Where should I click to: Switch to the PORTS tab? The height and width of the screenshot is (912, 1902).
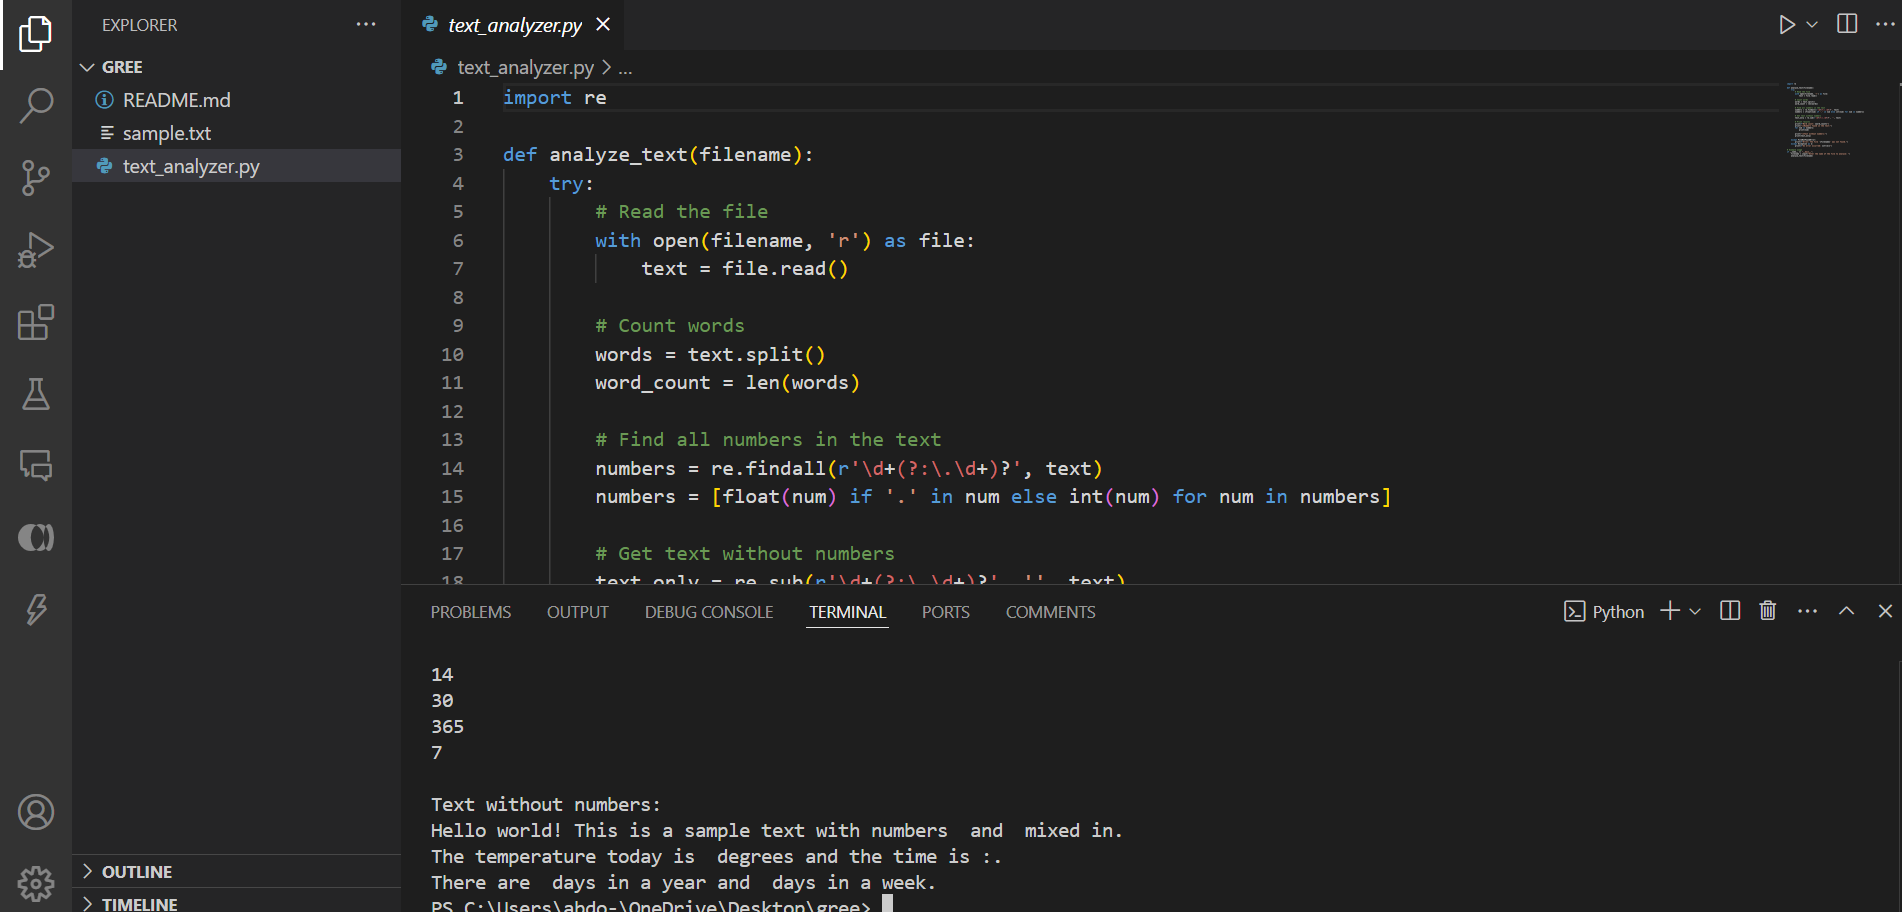[945, 612]
